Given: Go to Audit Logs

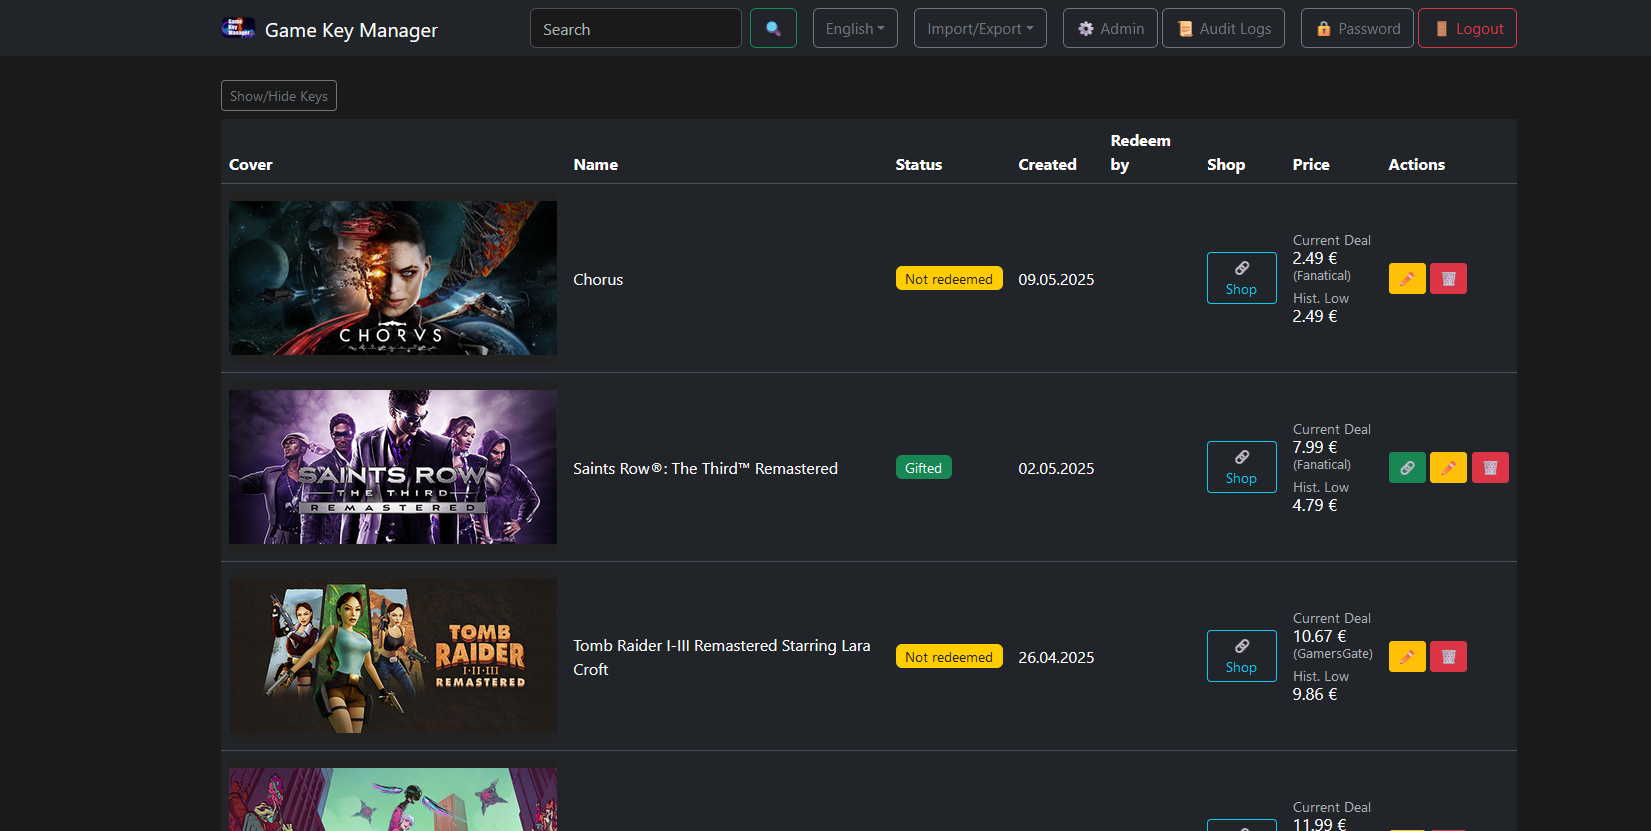Looking at the screenshot, I should 1223,29.
